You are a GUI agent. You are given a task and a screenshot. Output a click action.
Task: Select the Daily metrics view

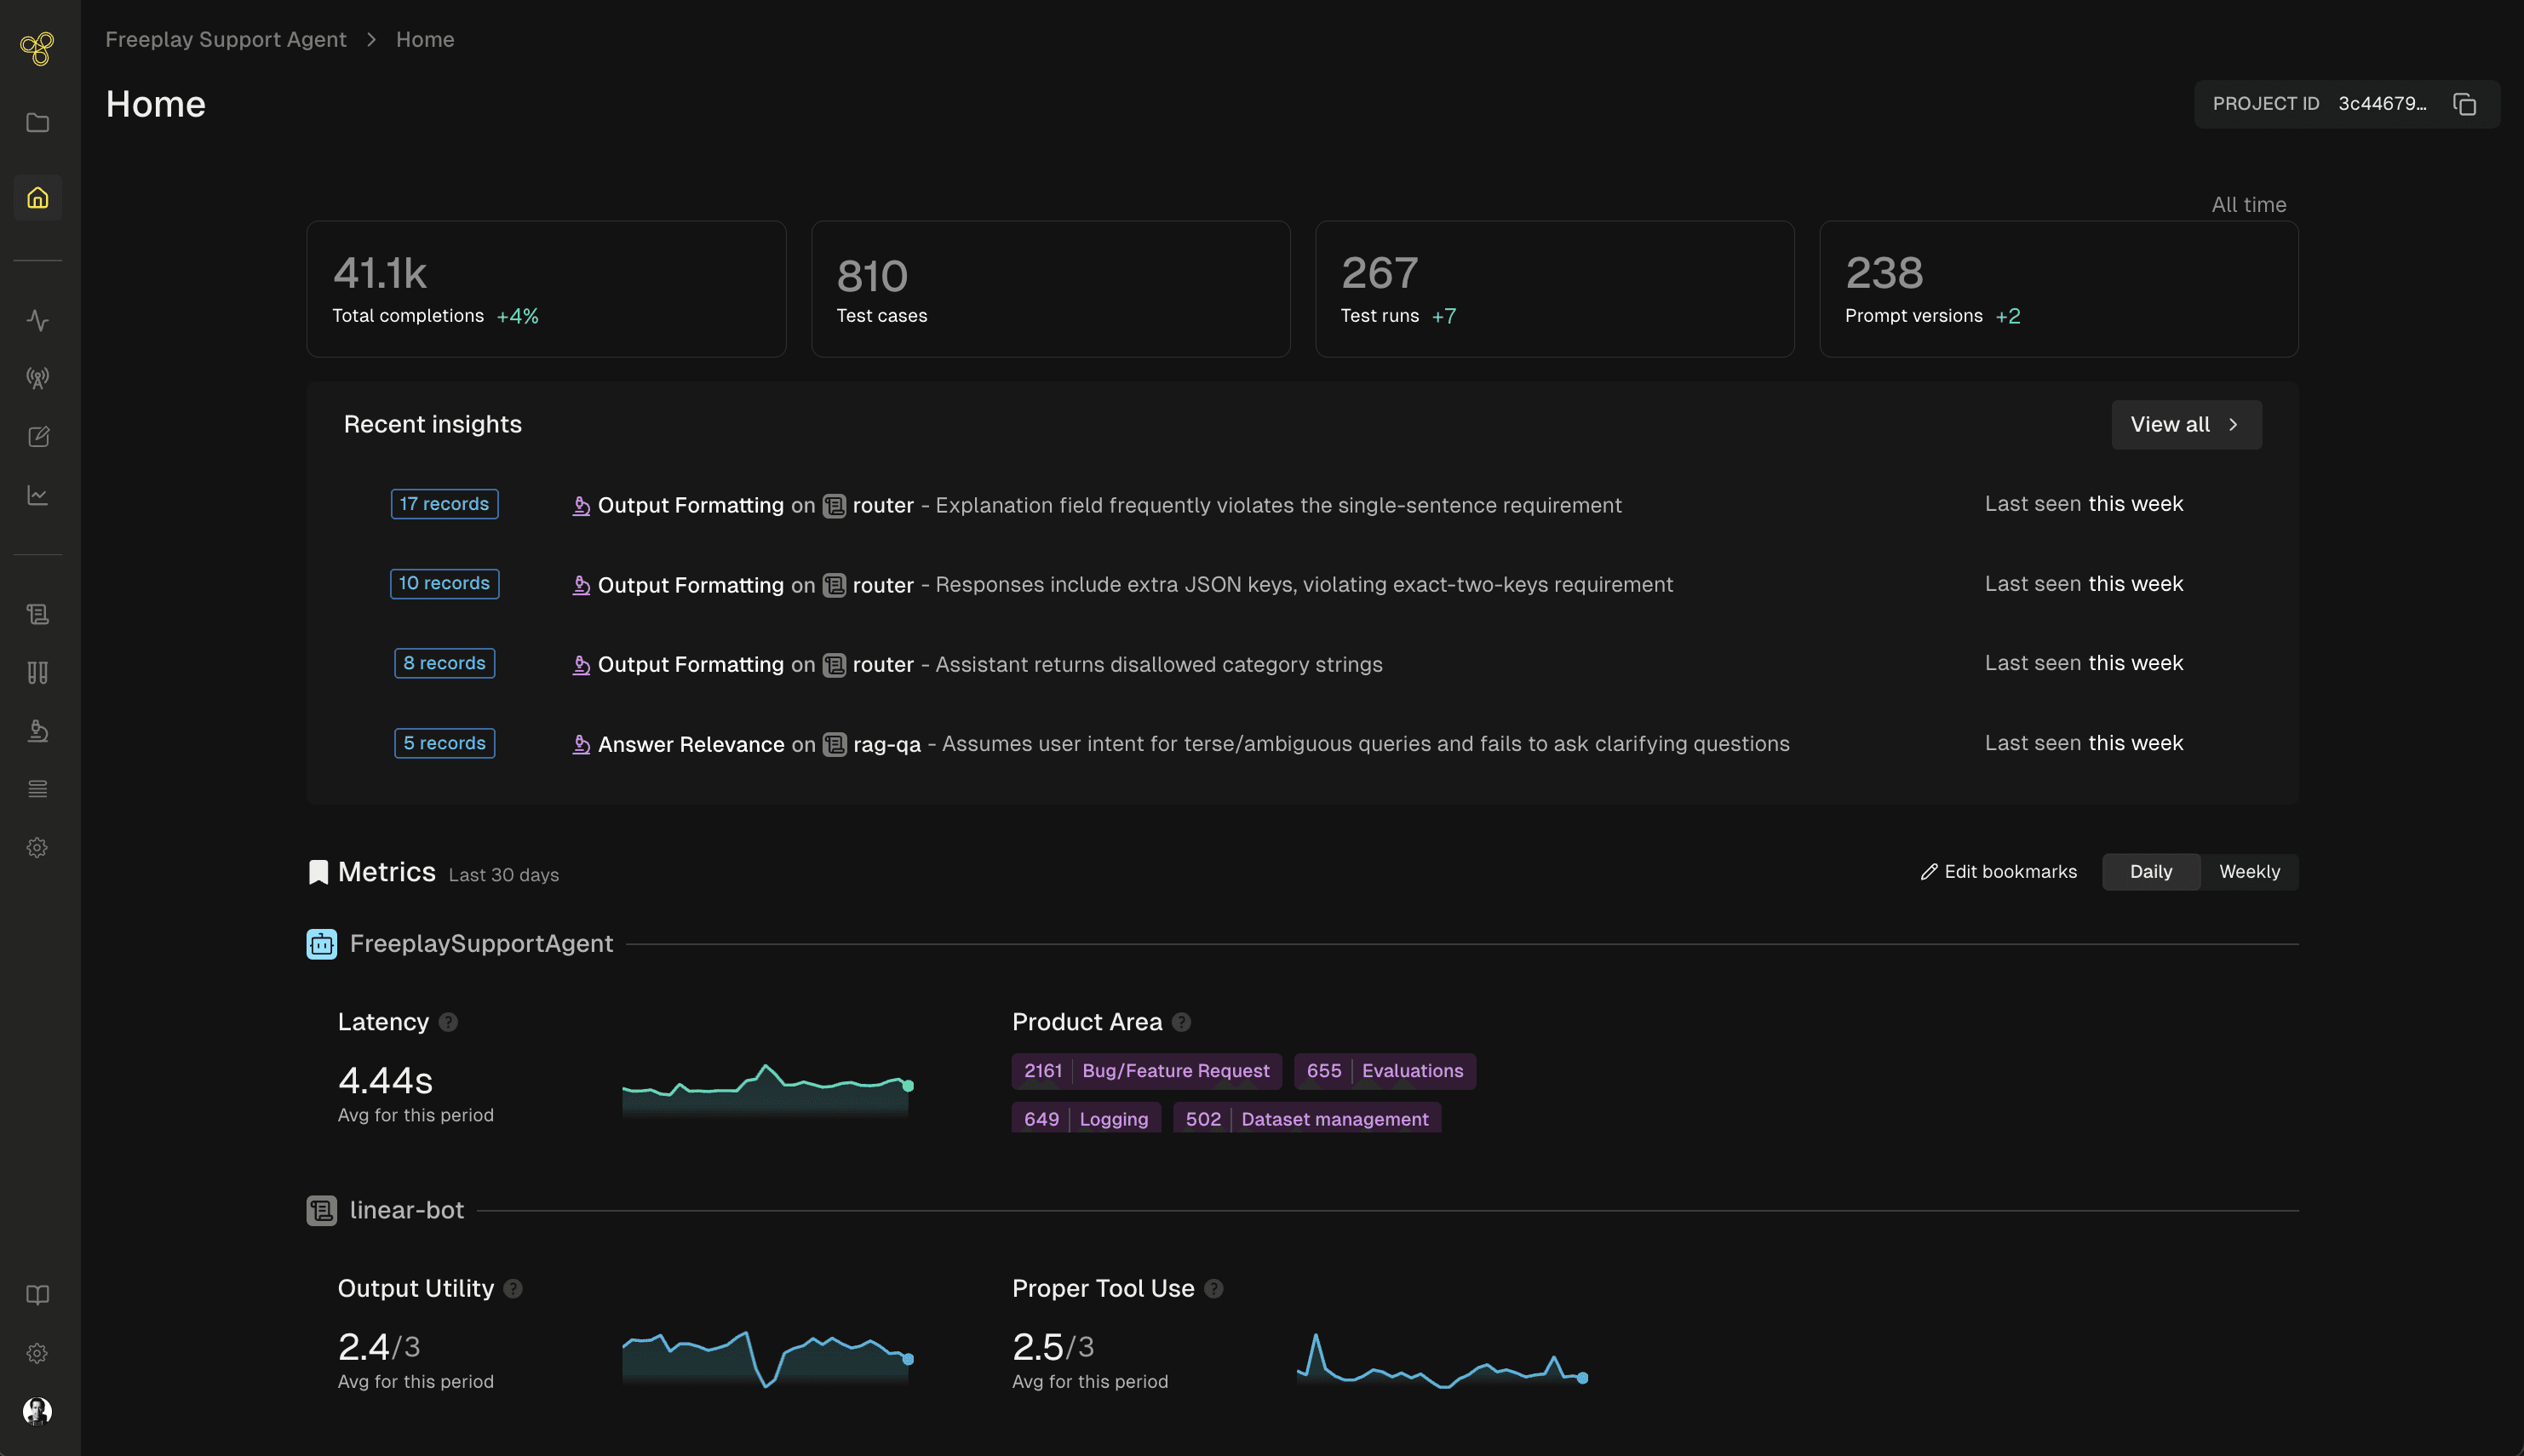(2150, 872)
